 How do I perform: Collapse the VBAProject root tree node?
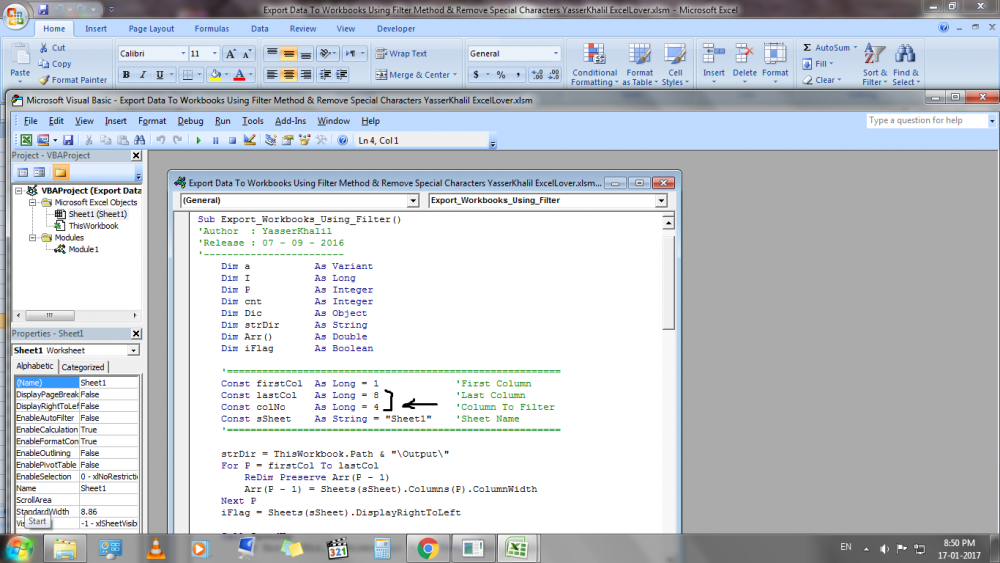[x=19, y=191]
